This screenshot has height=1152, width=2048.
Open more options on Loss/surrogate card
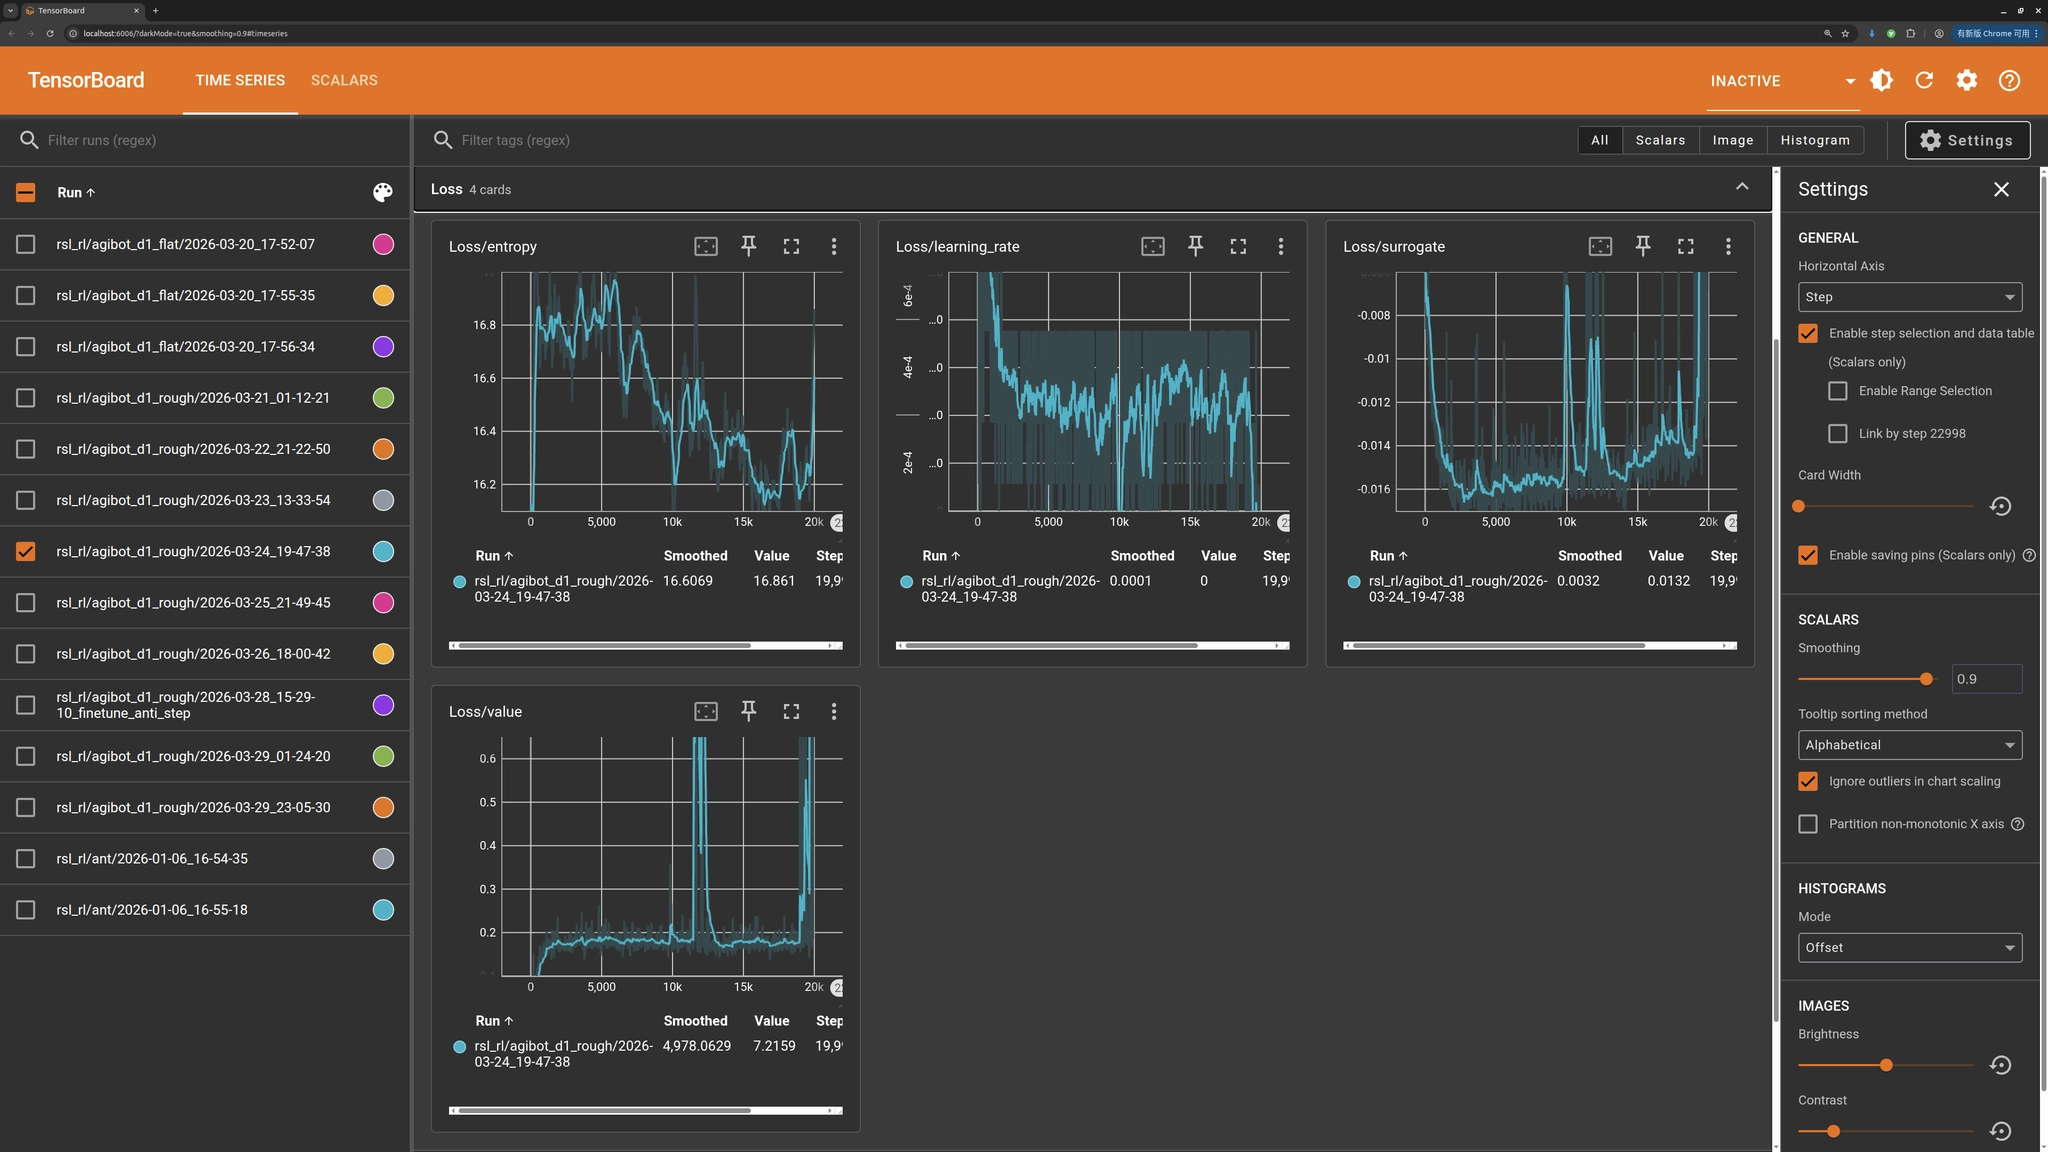click(x=1728, y=246)
